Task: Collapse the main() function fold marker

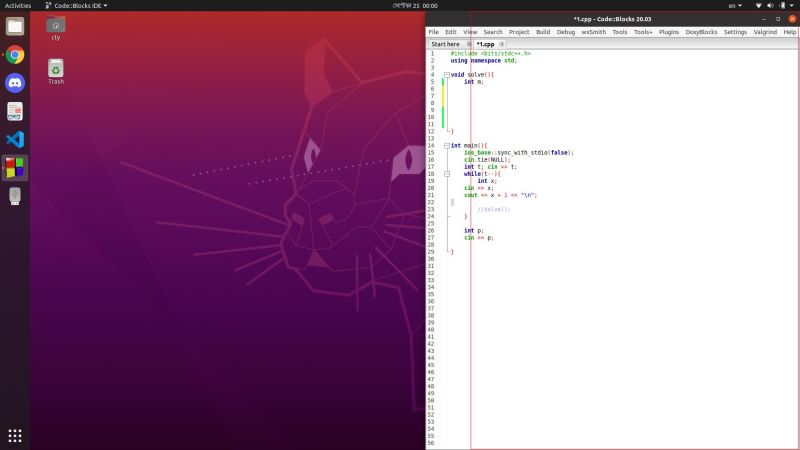Action: click(x=447, y=146)
